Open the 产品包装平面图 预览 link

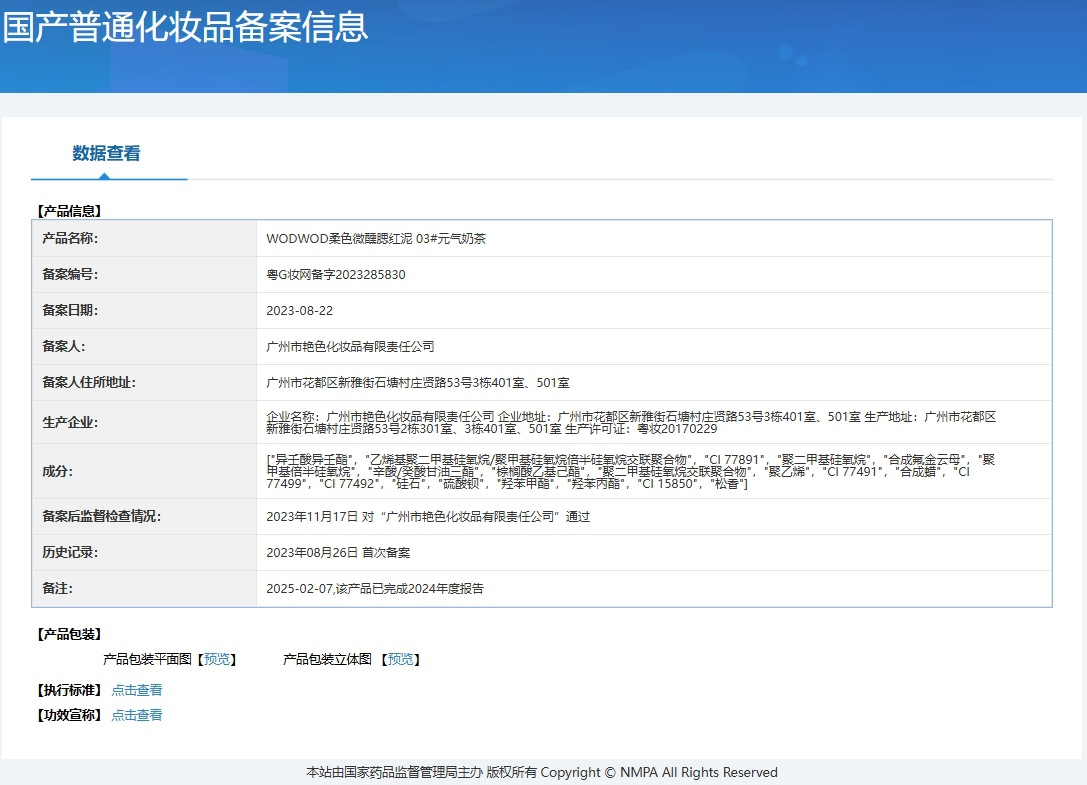(x=217, y=659)
